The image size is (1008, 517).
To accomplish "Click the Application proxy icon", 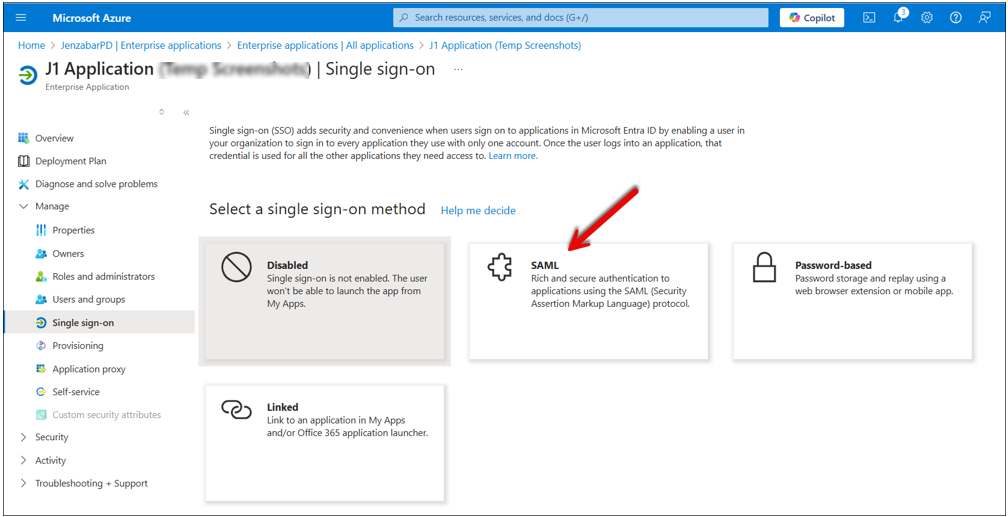I will (x=41, y=369).
